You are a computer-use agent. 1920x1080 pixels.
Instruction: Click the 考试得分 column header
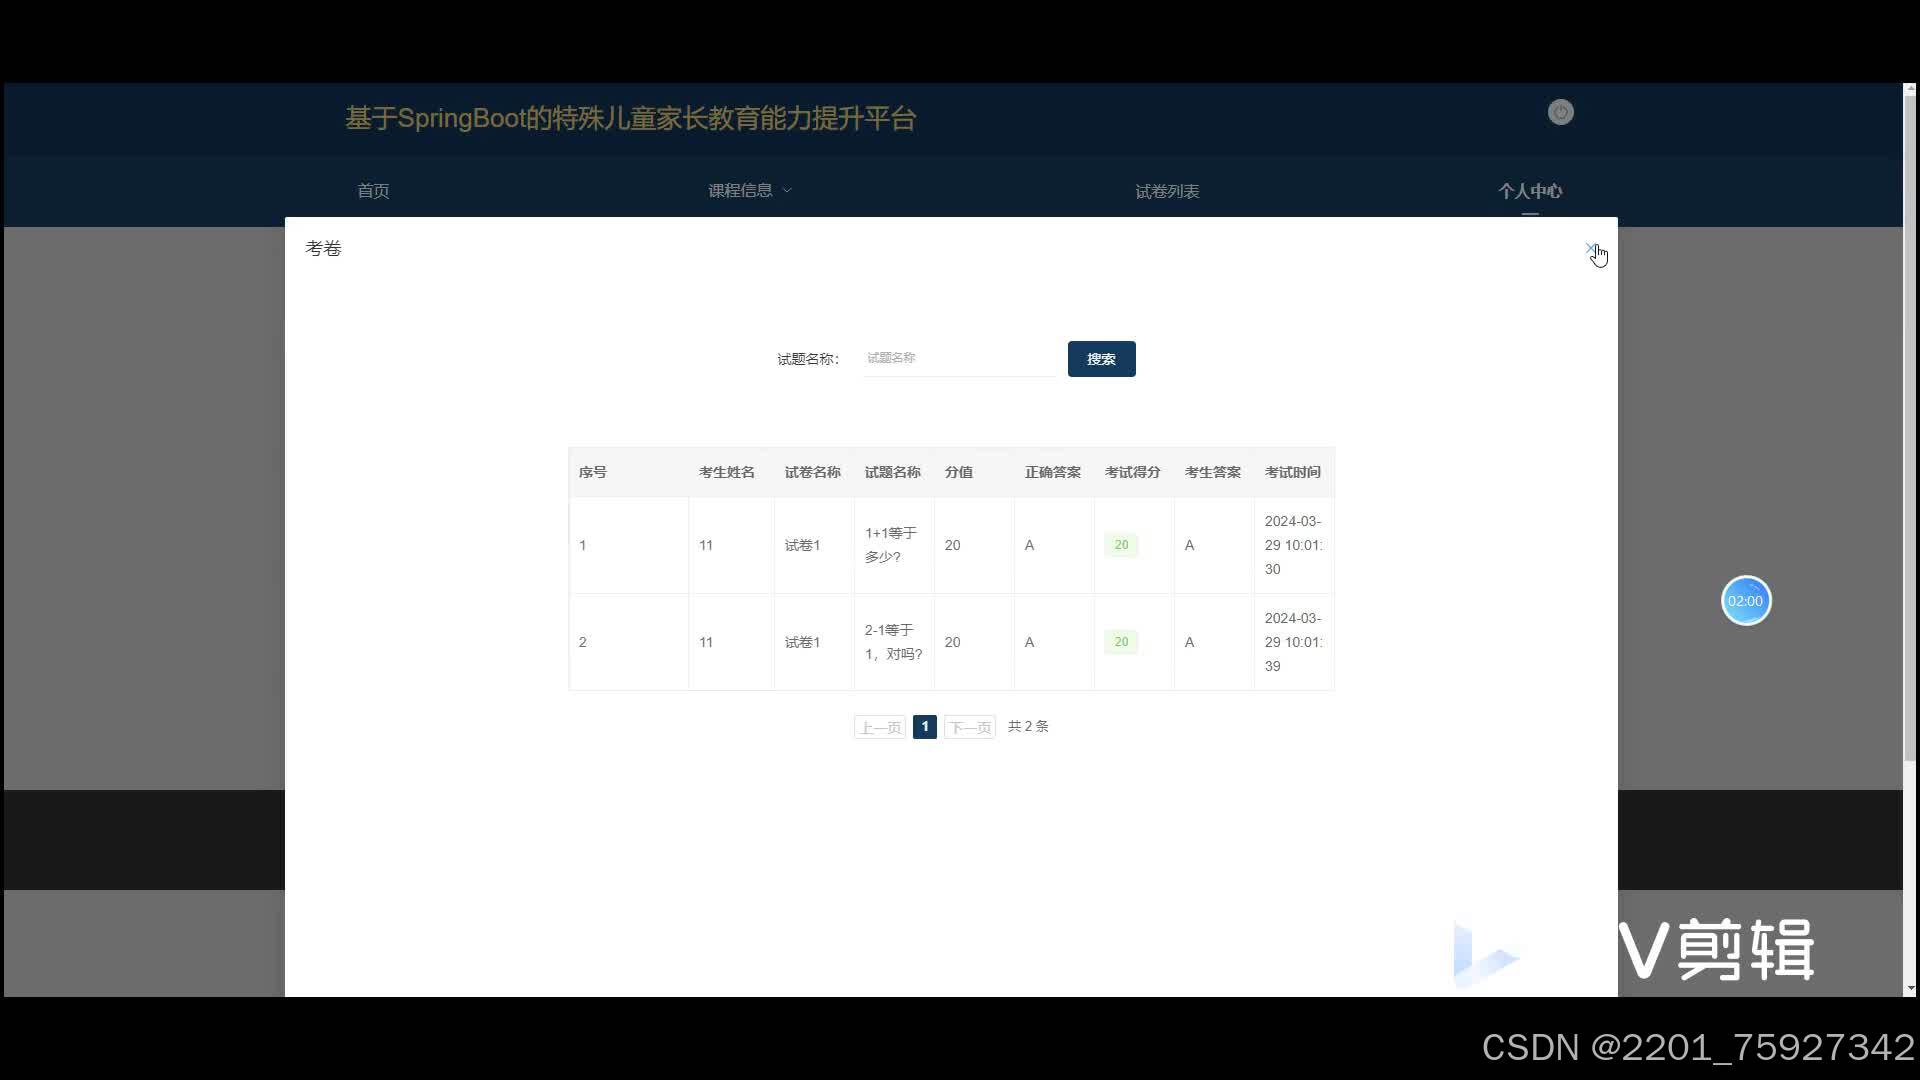coord(1132,472)
